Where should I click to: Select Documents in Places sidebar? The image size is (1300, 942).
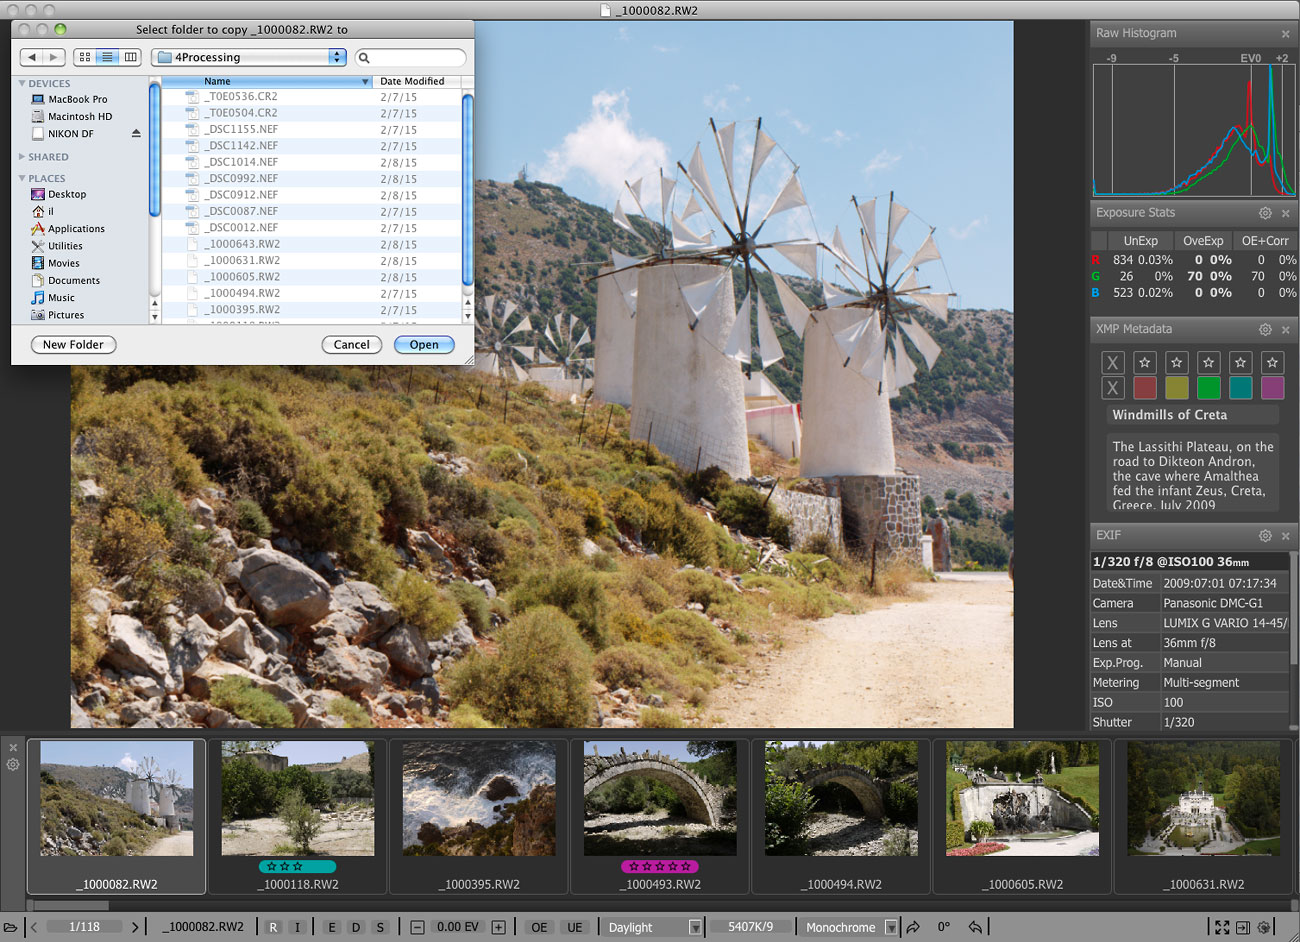tap(74, 280)
